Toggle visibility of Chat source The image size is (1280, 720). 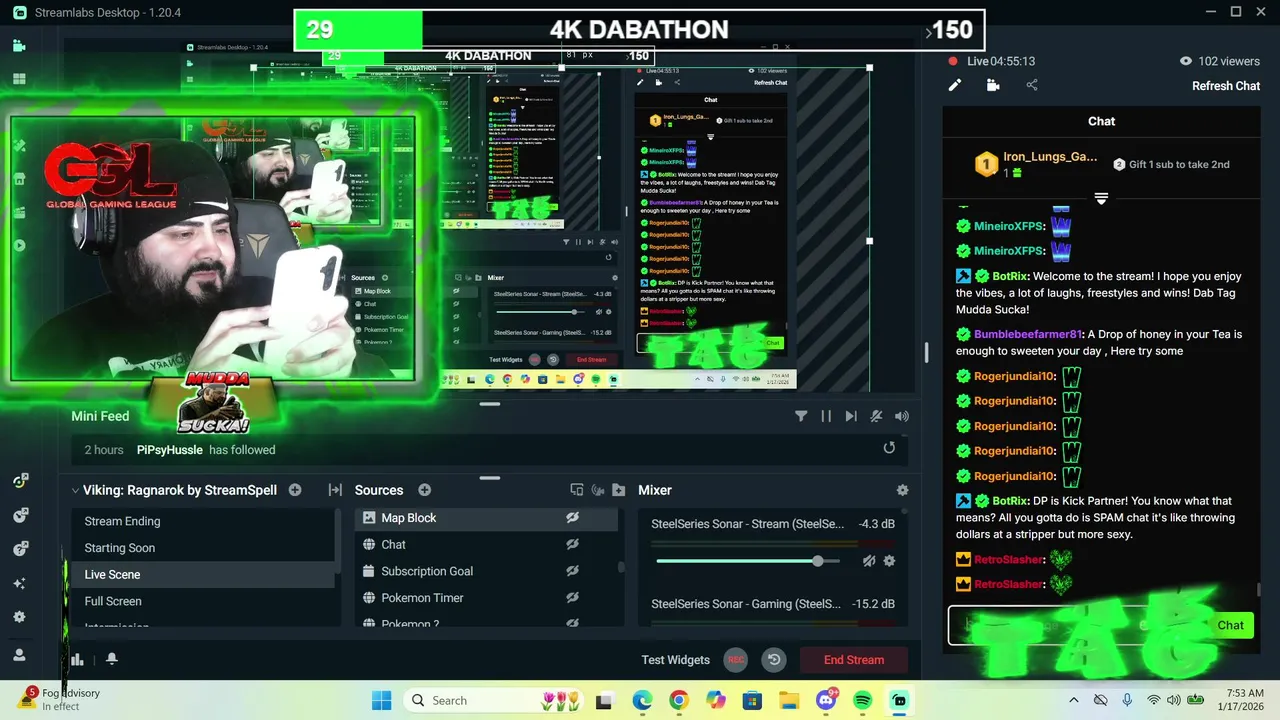(572, 544)
